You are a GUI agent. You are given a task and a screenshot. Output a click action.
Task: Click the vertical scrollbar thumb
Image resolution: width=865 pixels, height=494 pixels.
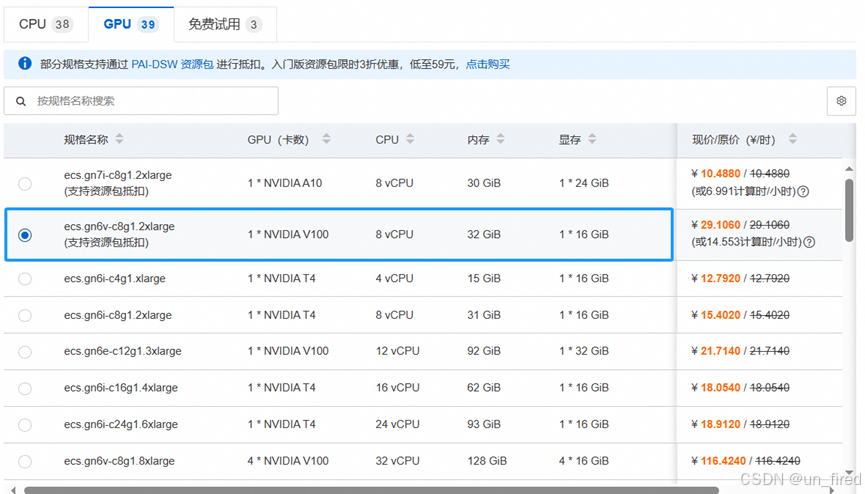pyautogui.click(x=849, y=210)
